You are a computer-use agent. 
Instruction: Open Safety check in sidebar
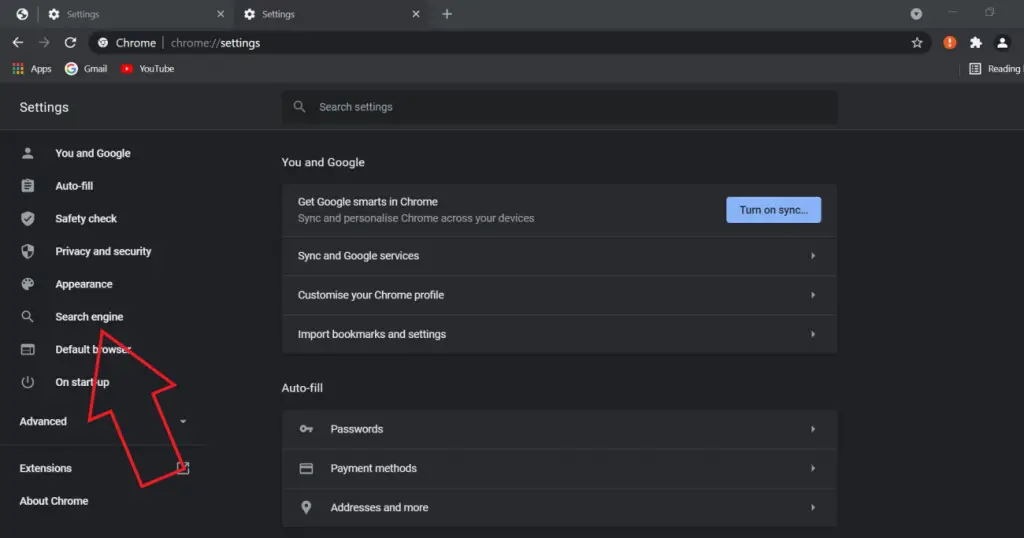86,219
